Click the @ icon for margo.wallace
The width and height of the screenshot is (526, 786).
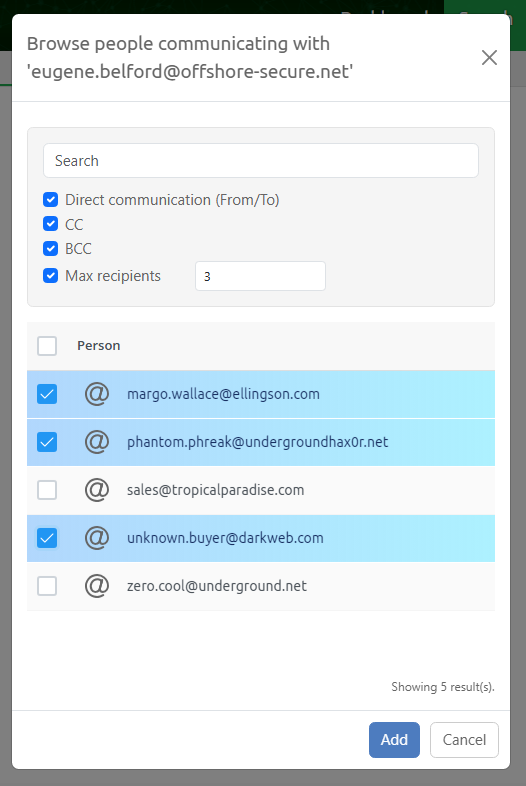(97, 394)
